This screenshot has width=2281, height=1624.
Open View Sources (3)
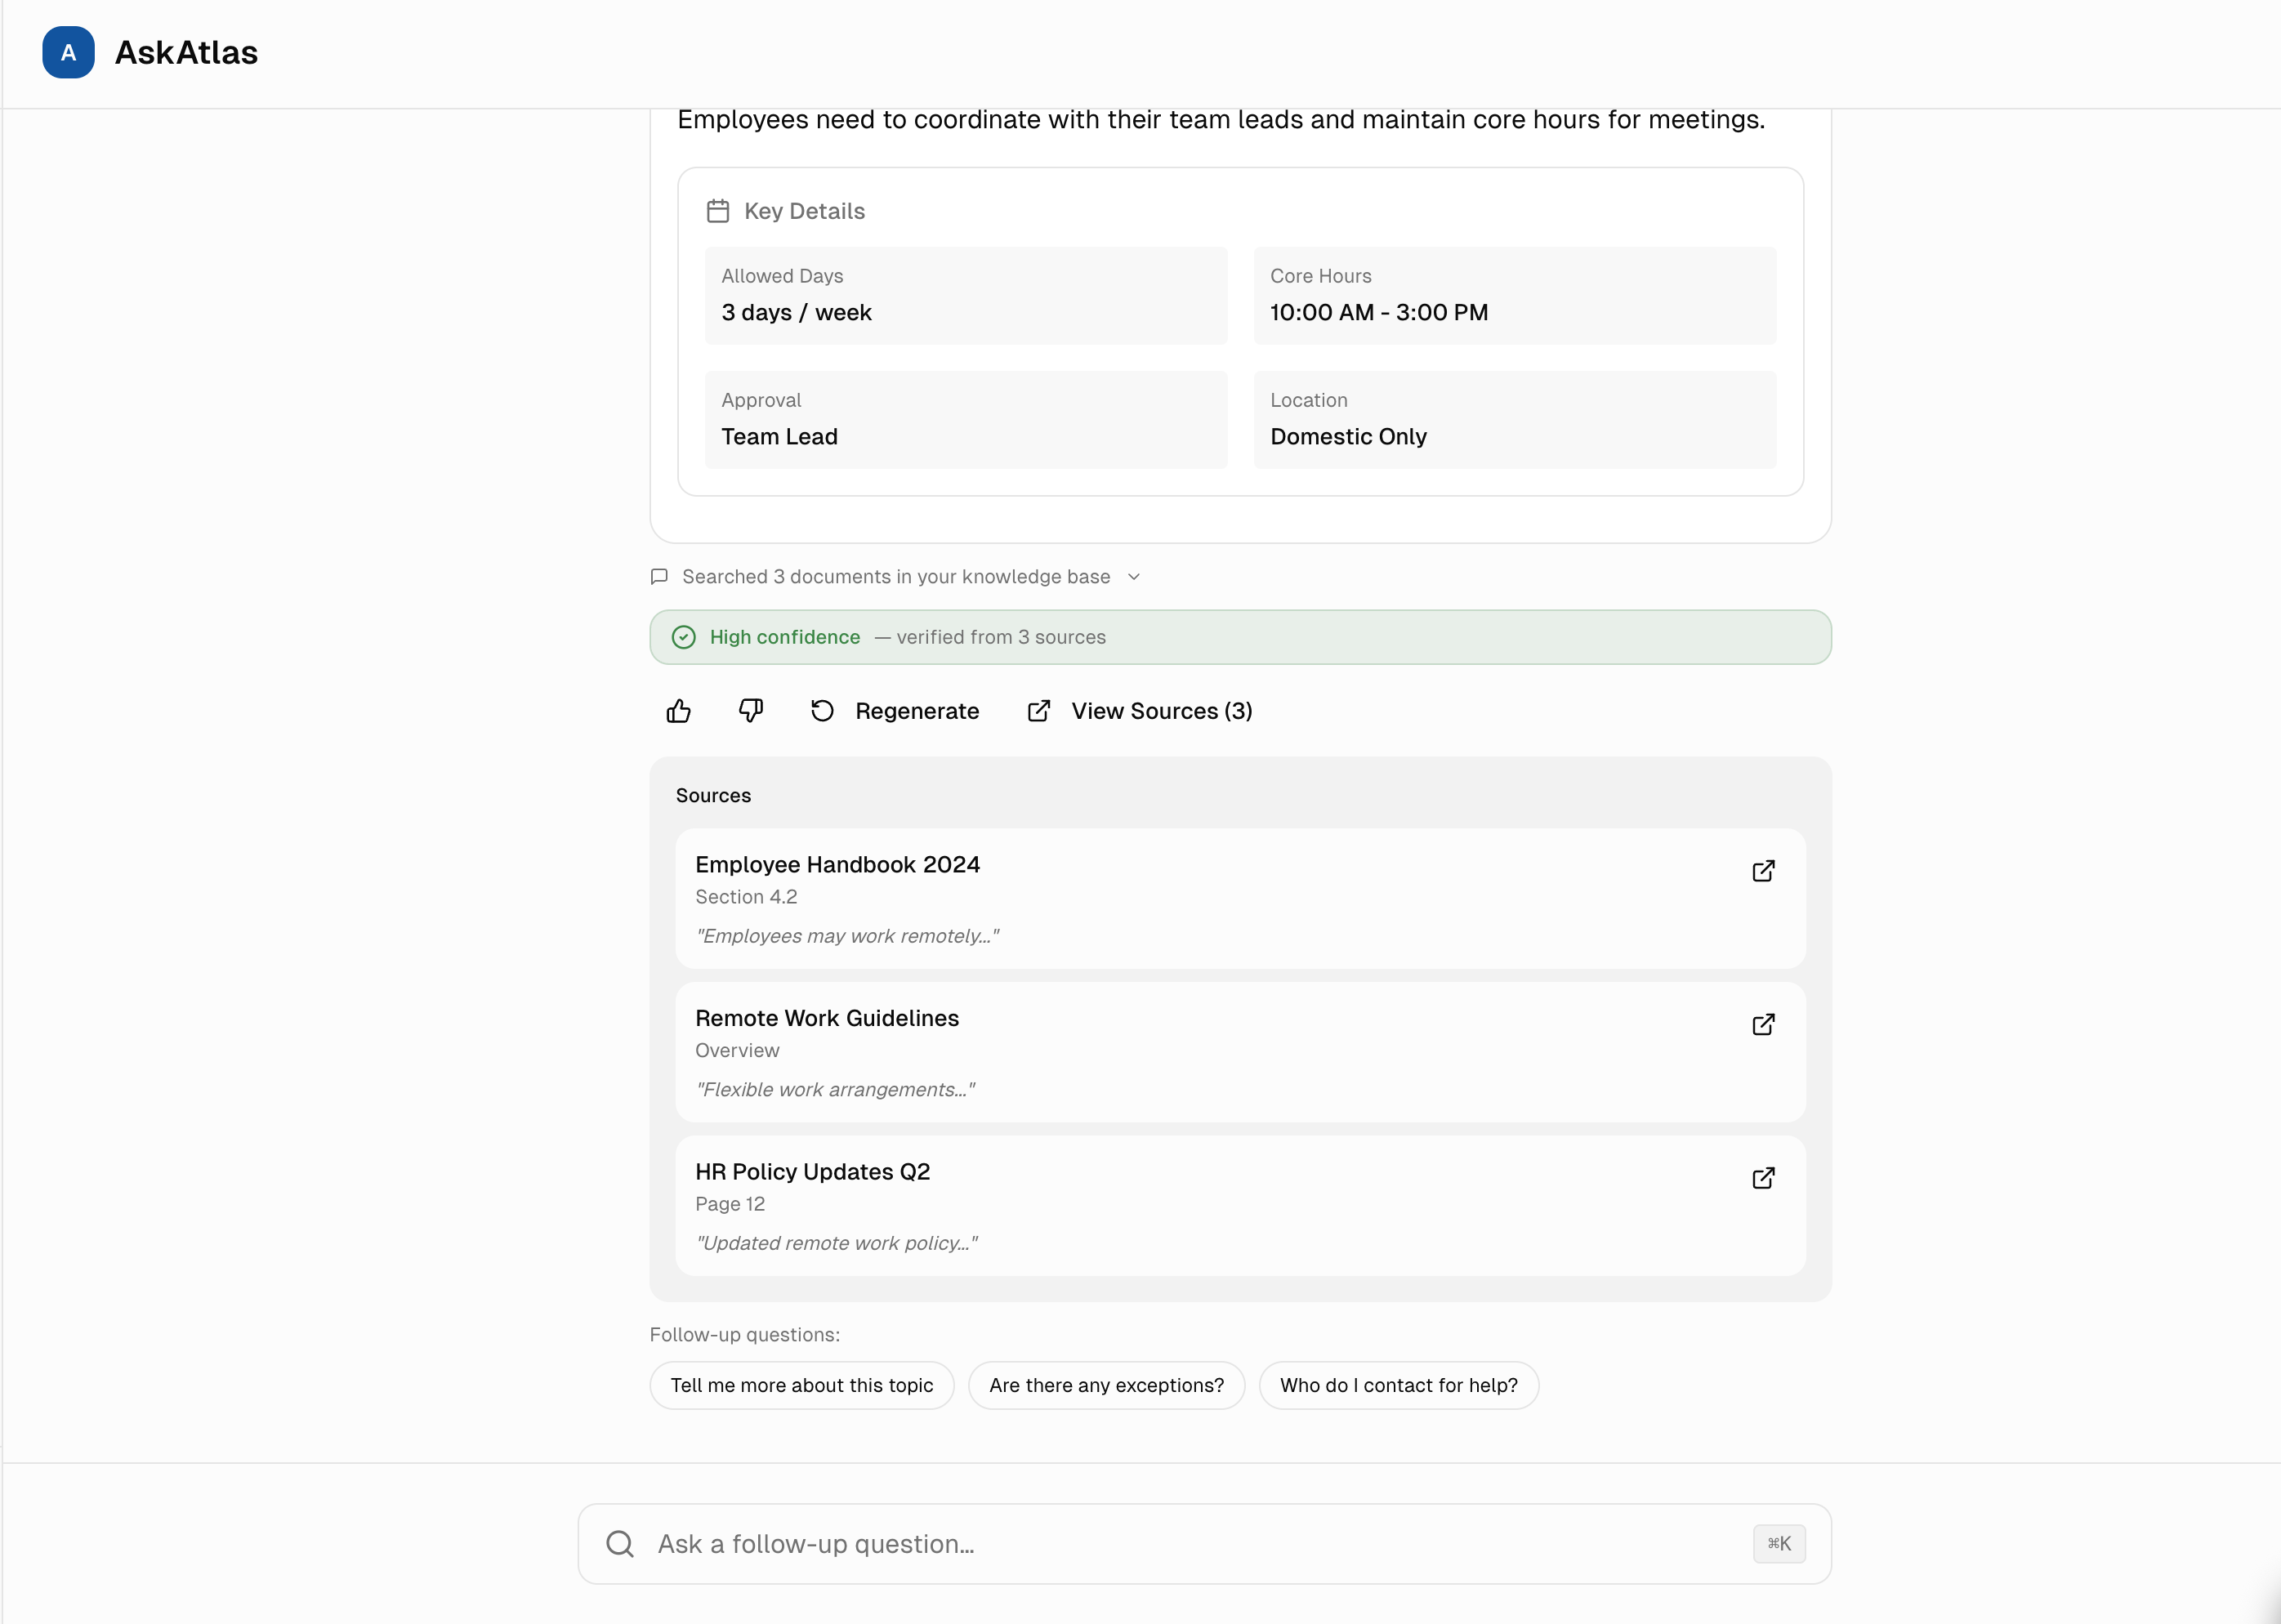click(x=1161, y=710)
